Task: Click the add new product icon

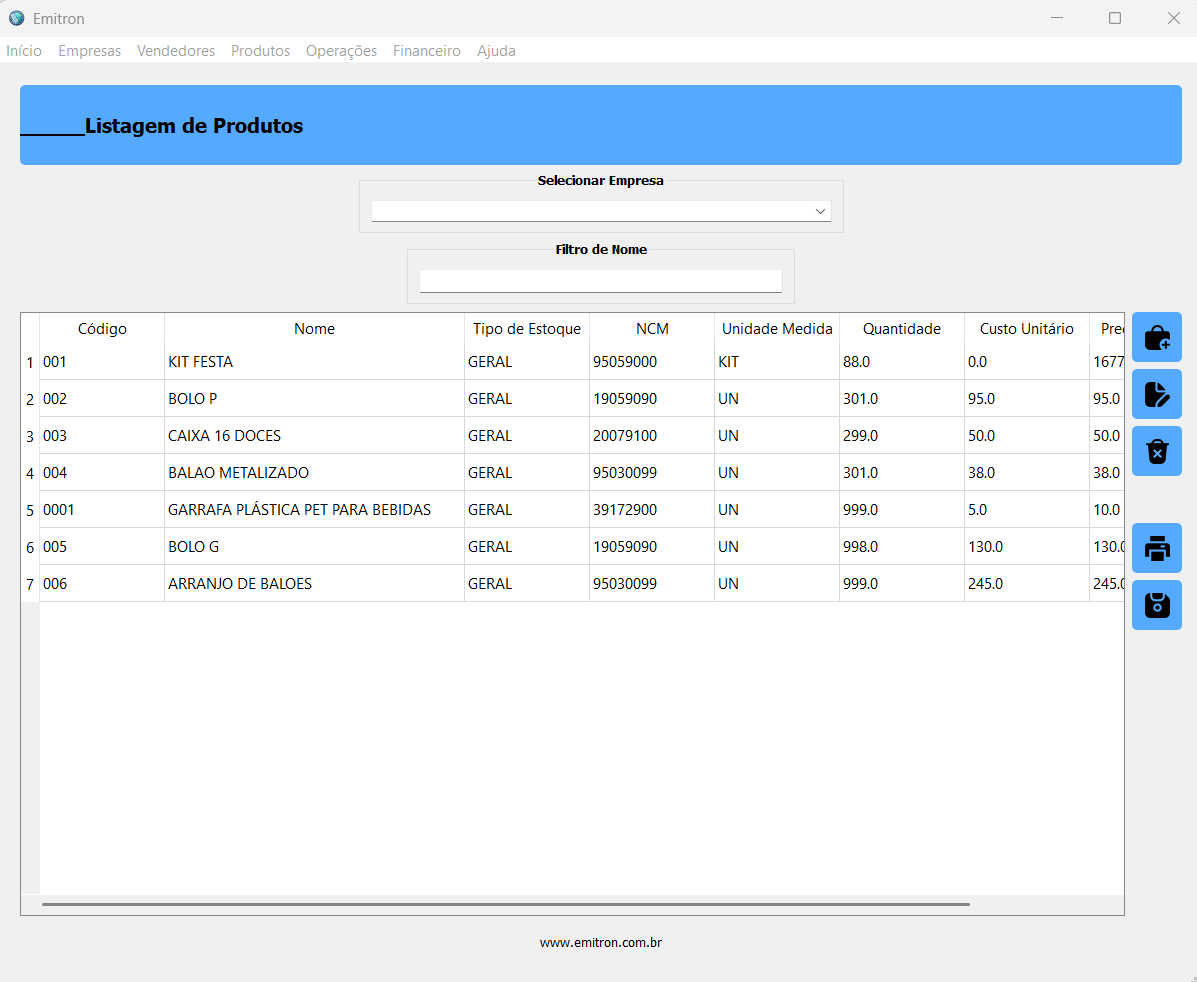Action: pyautogui.click(x=1156, y=338)
